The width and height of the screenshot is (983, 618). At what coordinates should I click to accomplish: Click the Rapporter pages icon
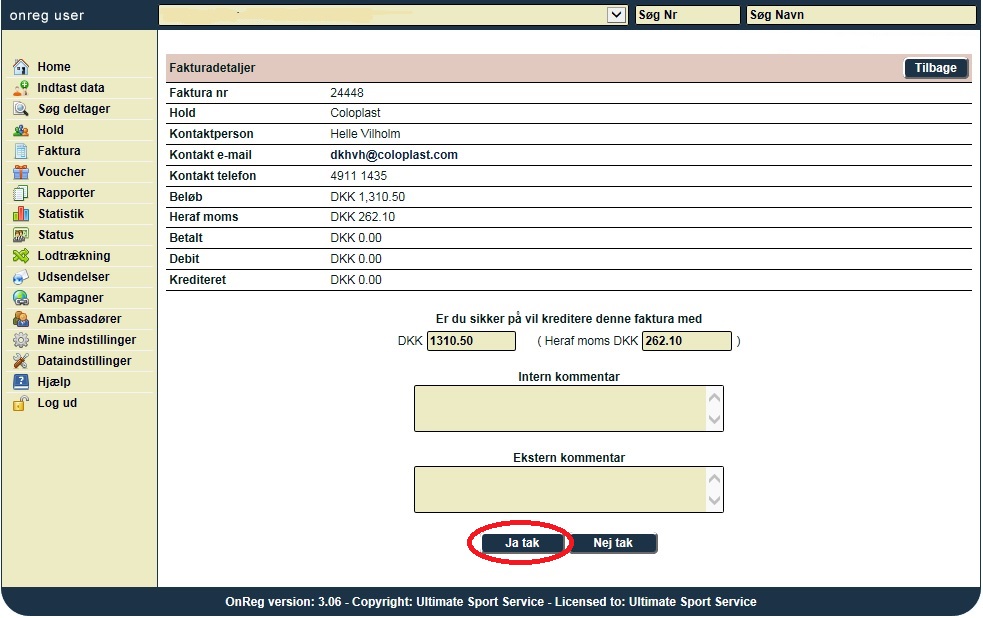coord(21,192)
